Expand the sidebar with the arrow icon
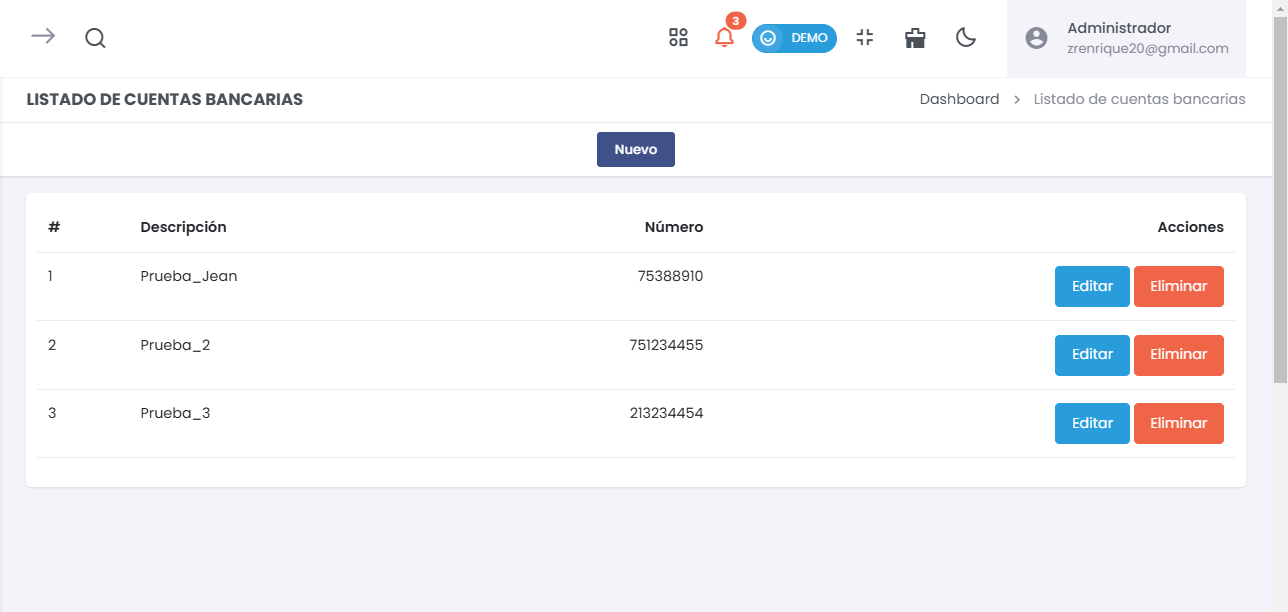The image size is (1288, 612). 42,37
